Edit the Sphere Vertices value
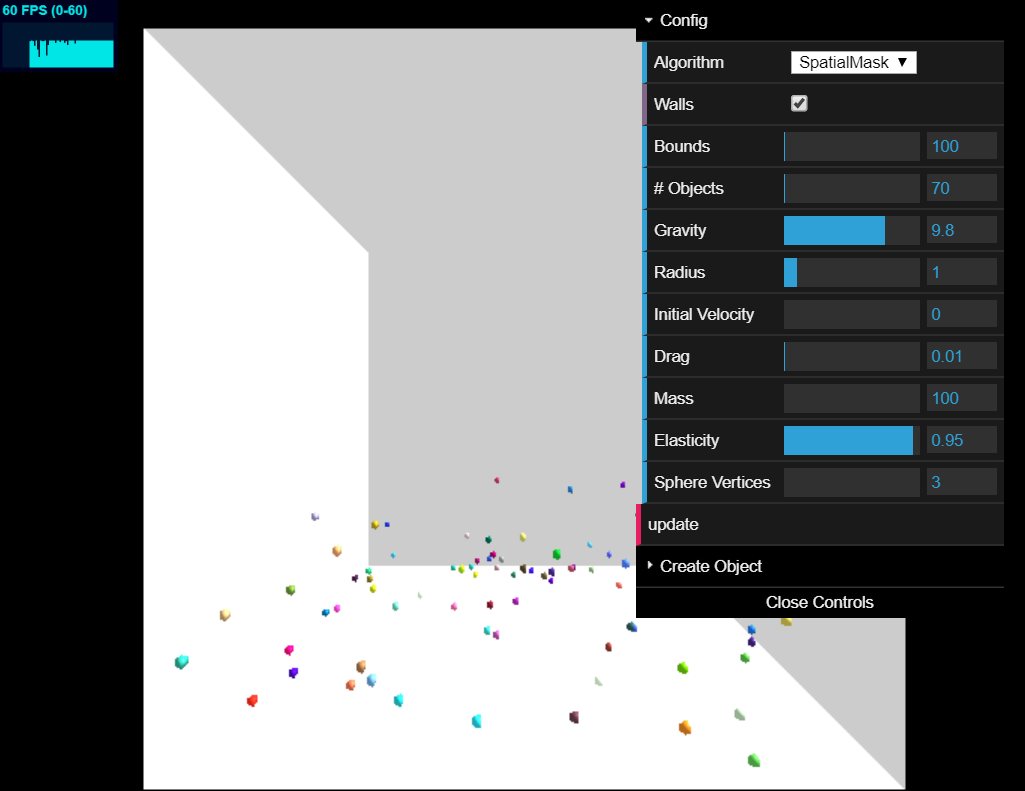Screen dimensions: 1025x791 (x=961, y=481)
